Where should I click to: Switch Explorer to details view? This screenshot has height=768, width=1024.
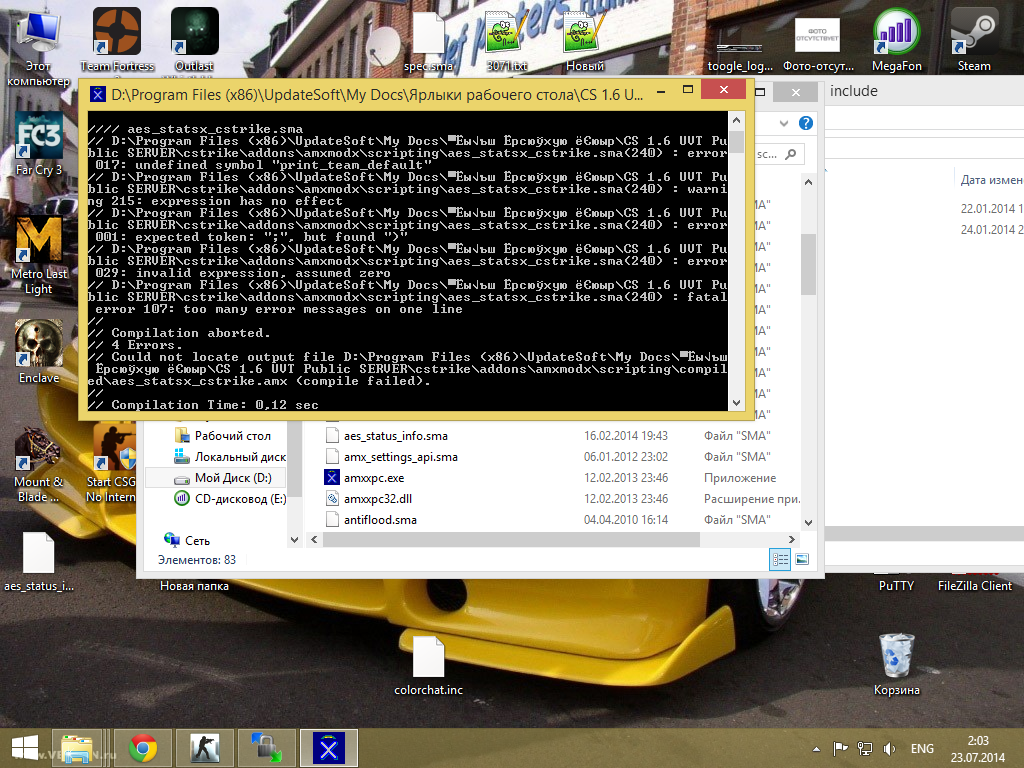(x=780, y=560)
